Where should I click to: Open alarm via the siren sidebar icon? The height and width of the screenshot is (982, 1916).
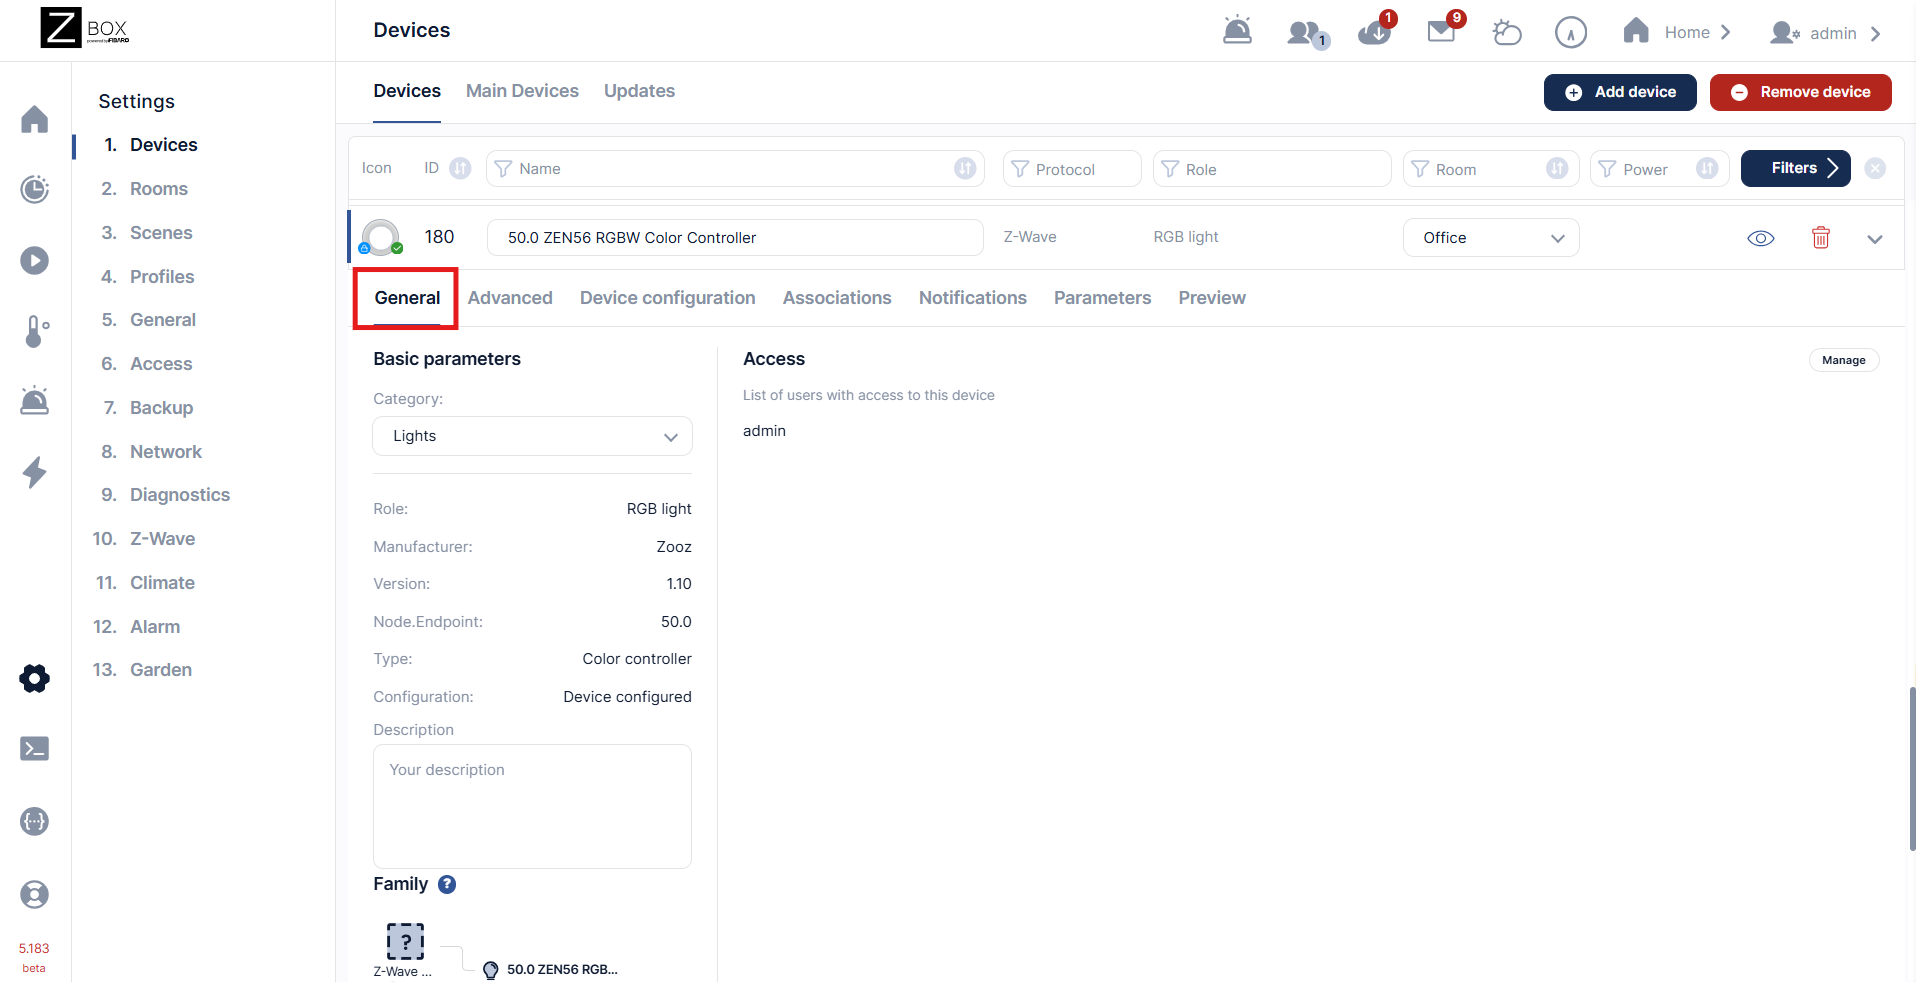point(35,401)
